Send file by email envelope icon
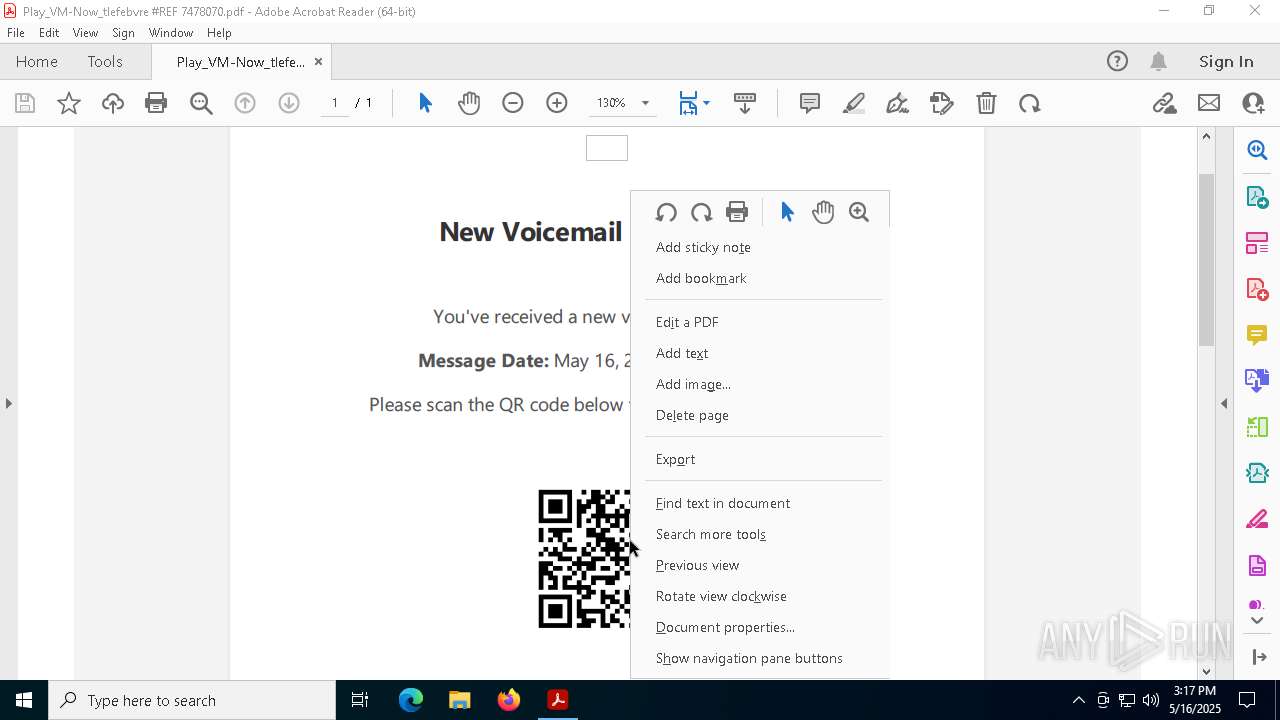The height and width of the screenshot is (720, 1280). 1209,103
